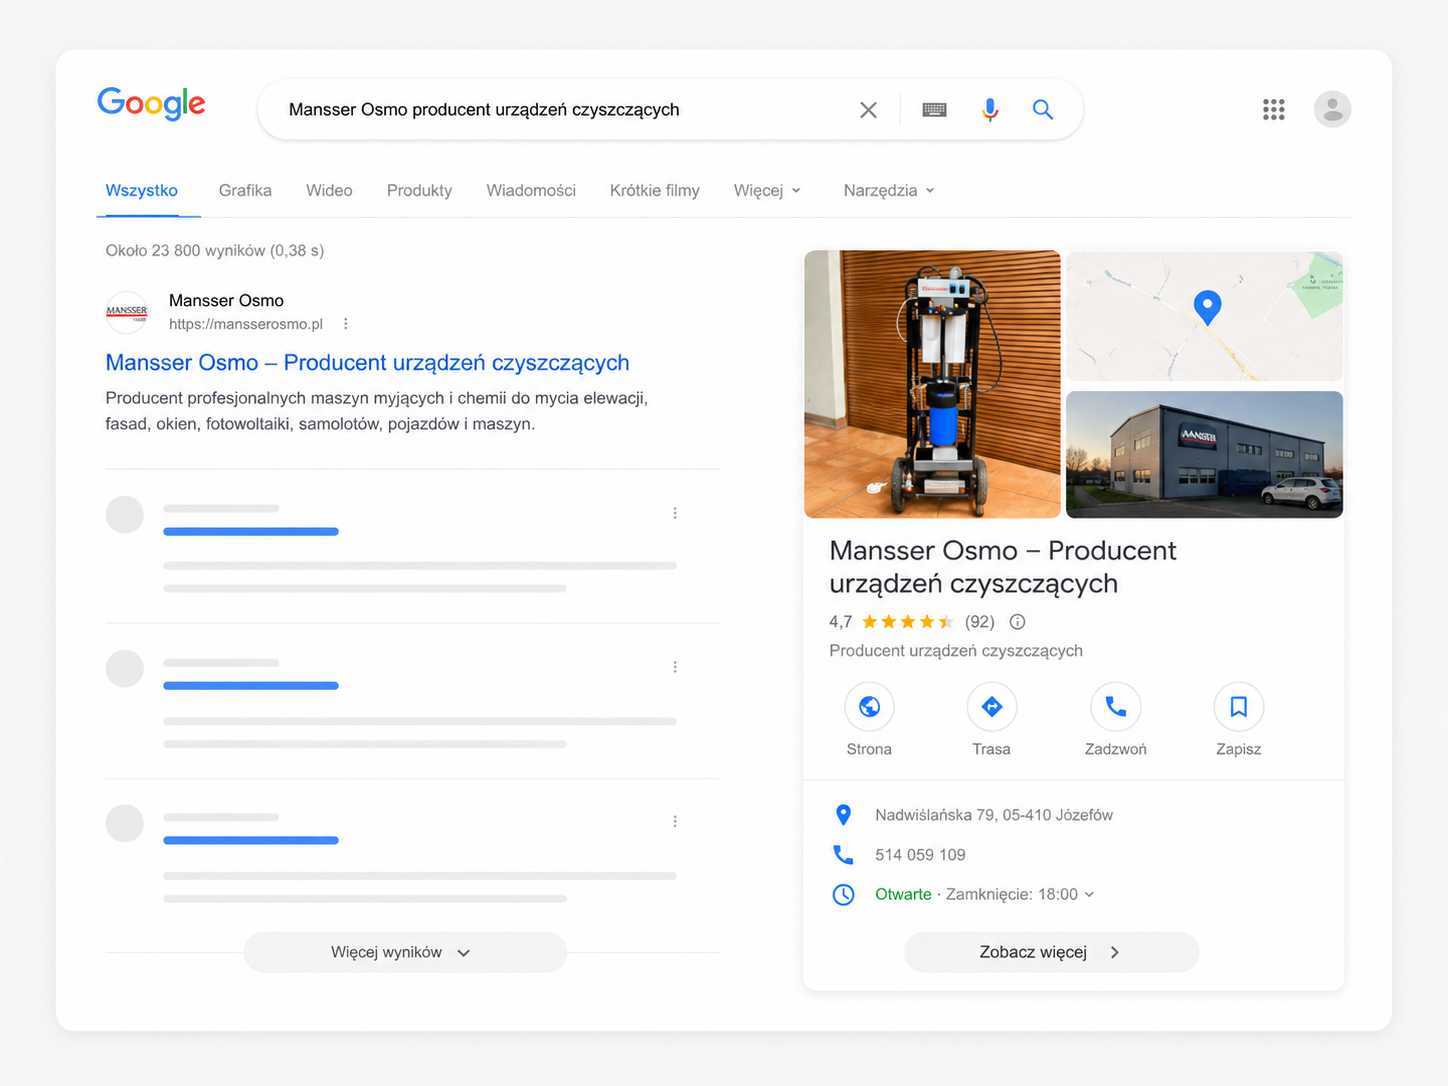Open the Krótkie filmy tab

[655, 190]
